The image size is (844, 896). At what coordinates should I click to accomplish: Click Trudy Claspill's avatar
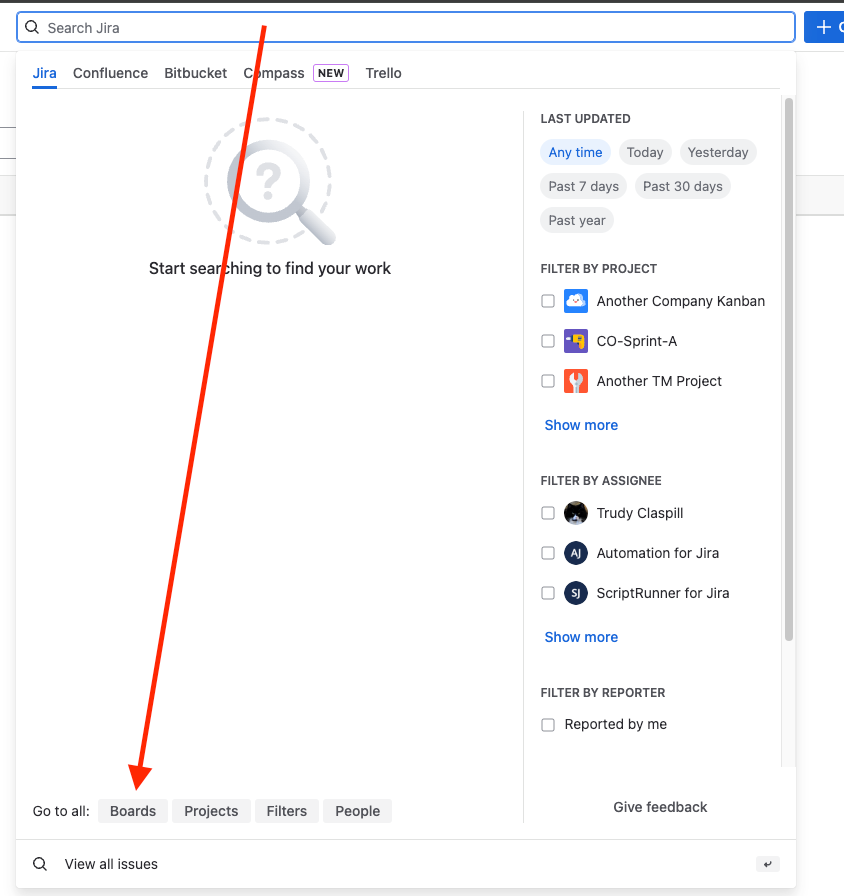point(575,513)
